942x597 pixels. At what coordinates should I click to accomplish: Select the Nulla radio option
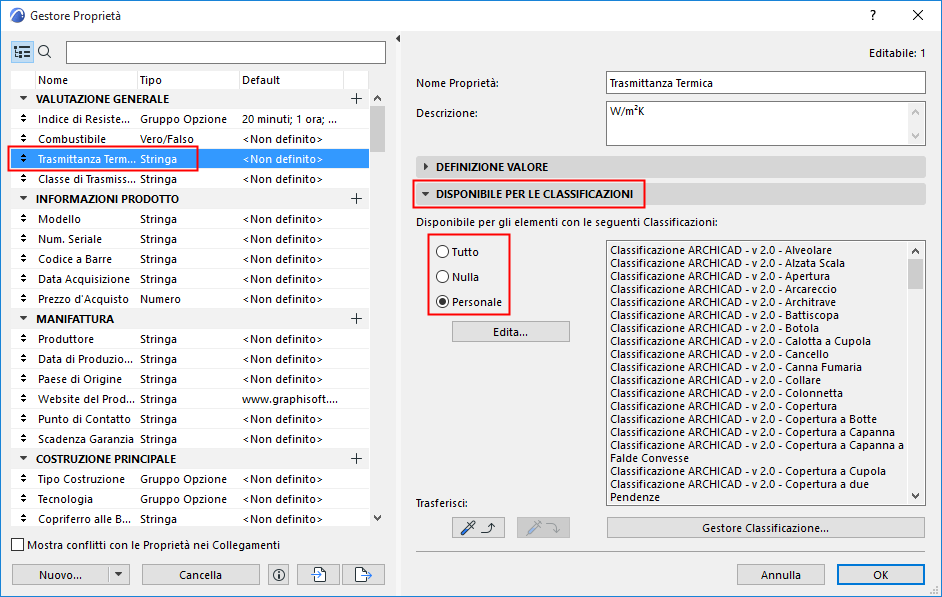(443, 276)
